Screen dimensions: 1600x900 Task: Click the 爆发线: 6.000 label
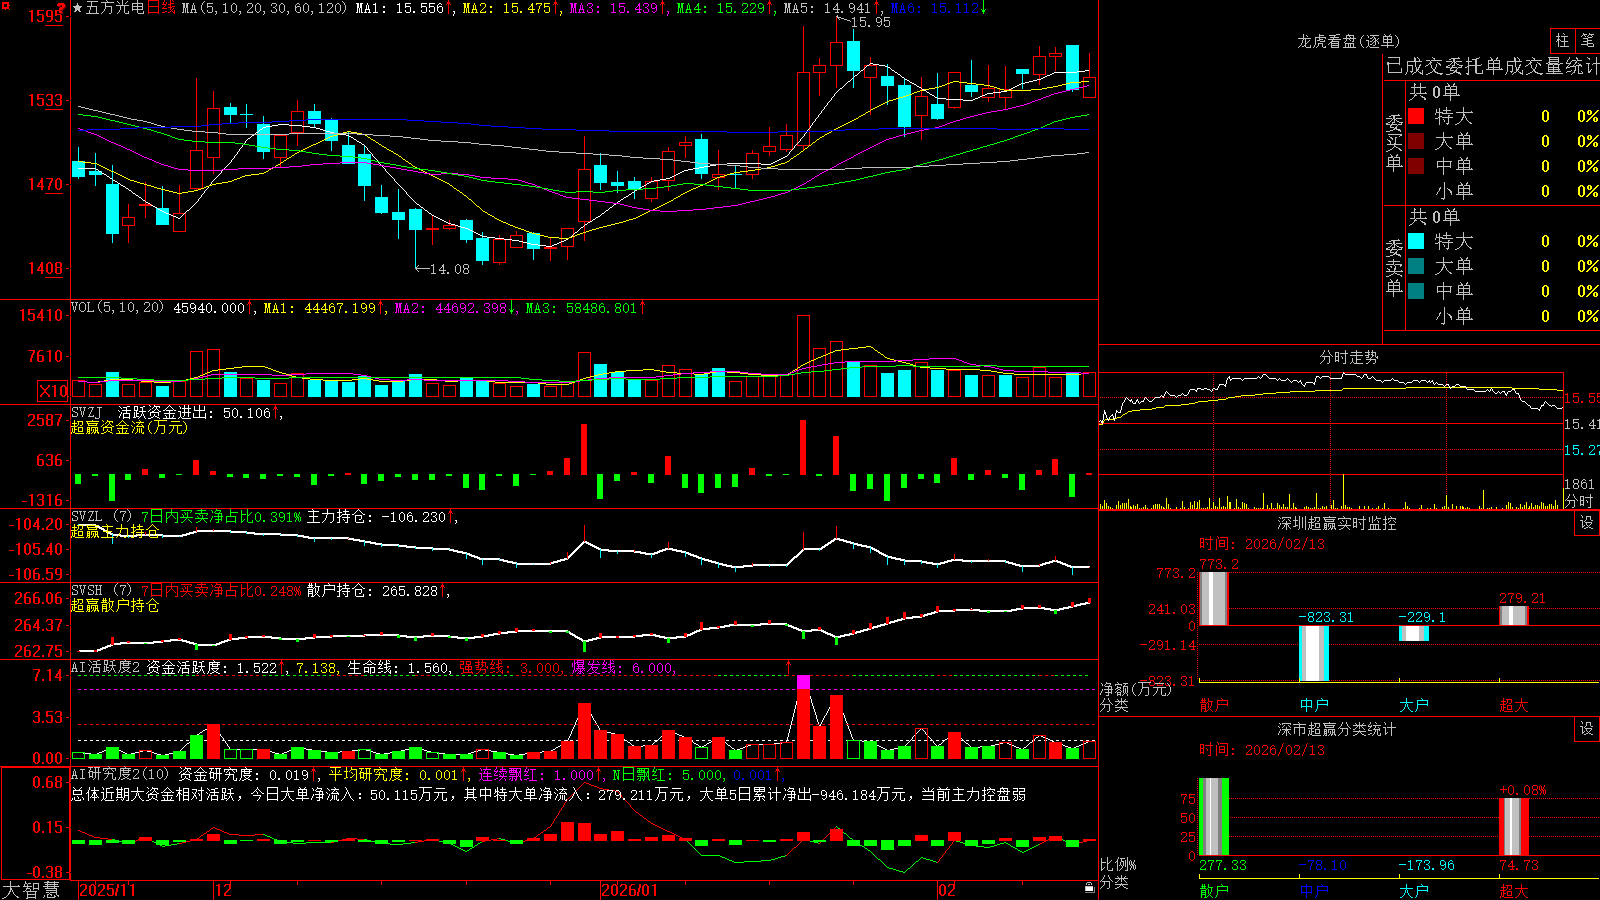coord(622,667)
